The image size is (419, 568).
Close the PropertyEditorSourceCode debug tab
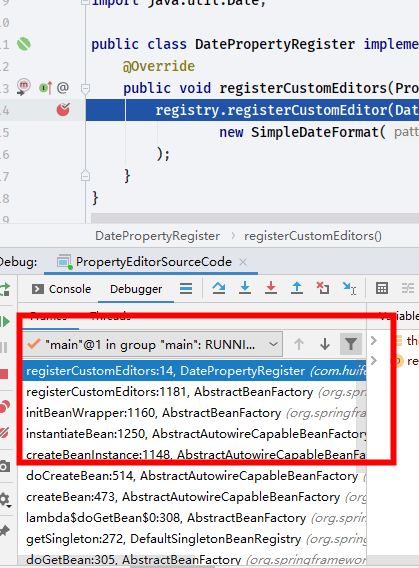click(243, 262)
